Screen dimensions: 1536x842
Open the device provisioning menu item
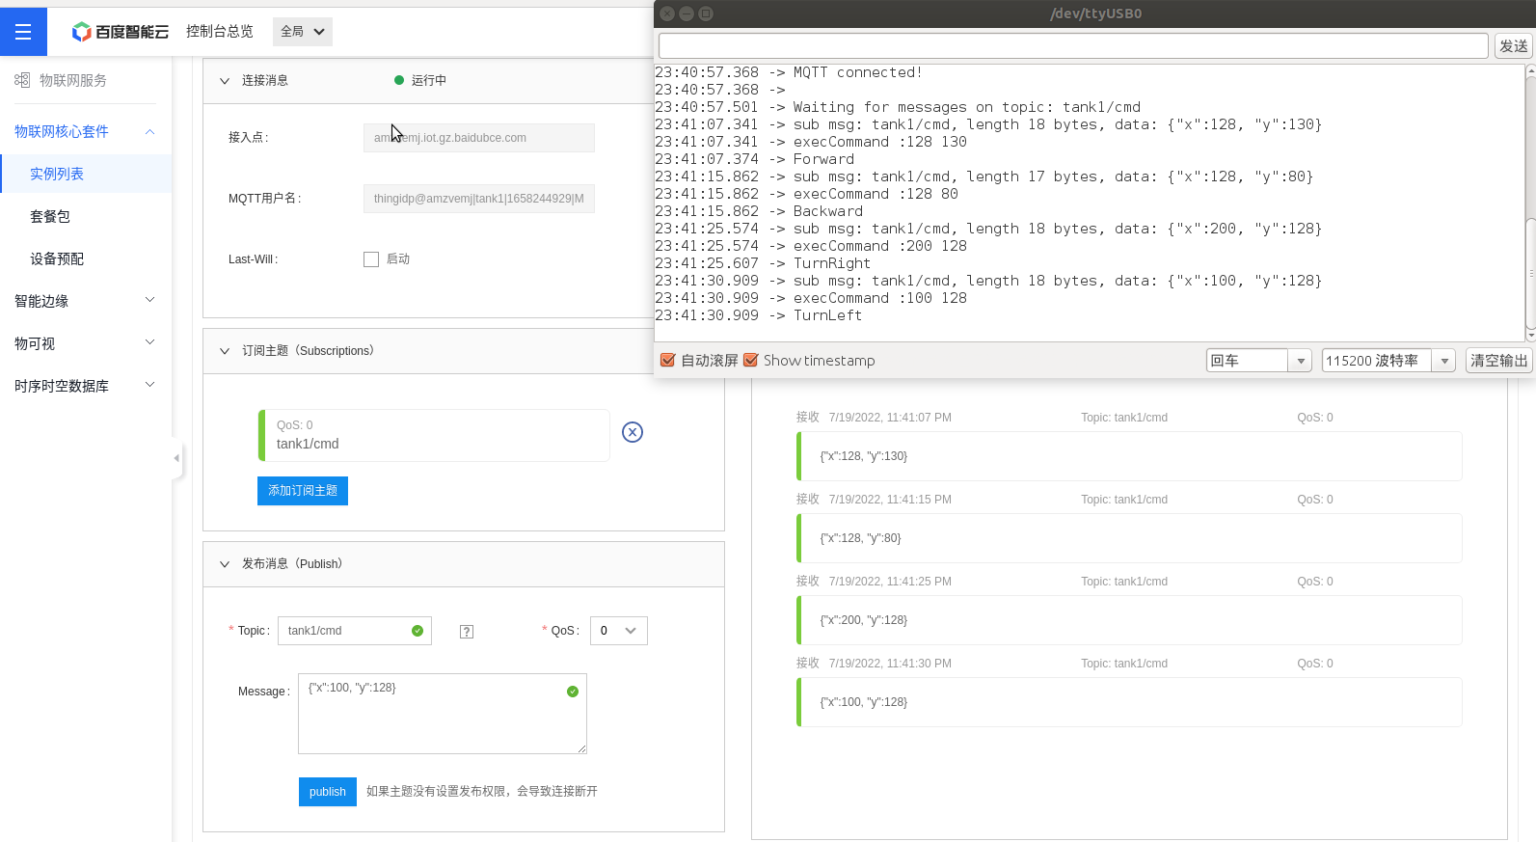(x=57, y=259)
